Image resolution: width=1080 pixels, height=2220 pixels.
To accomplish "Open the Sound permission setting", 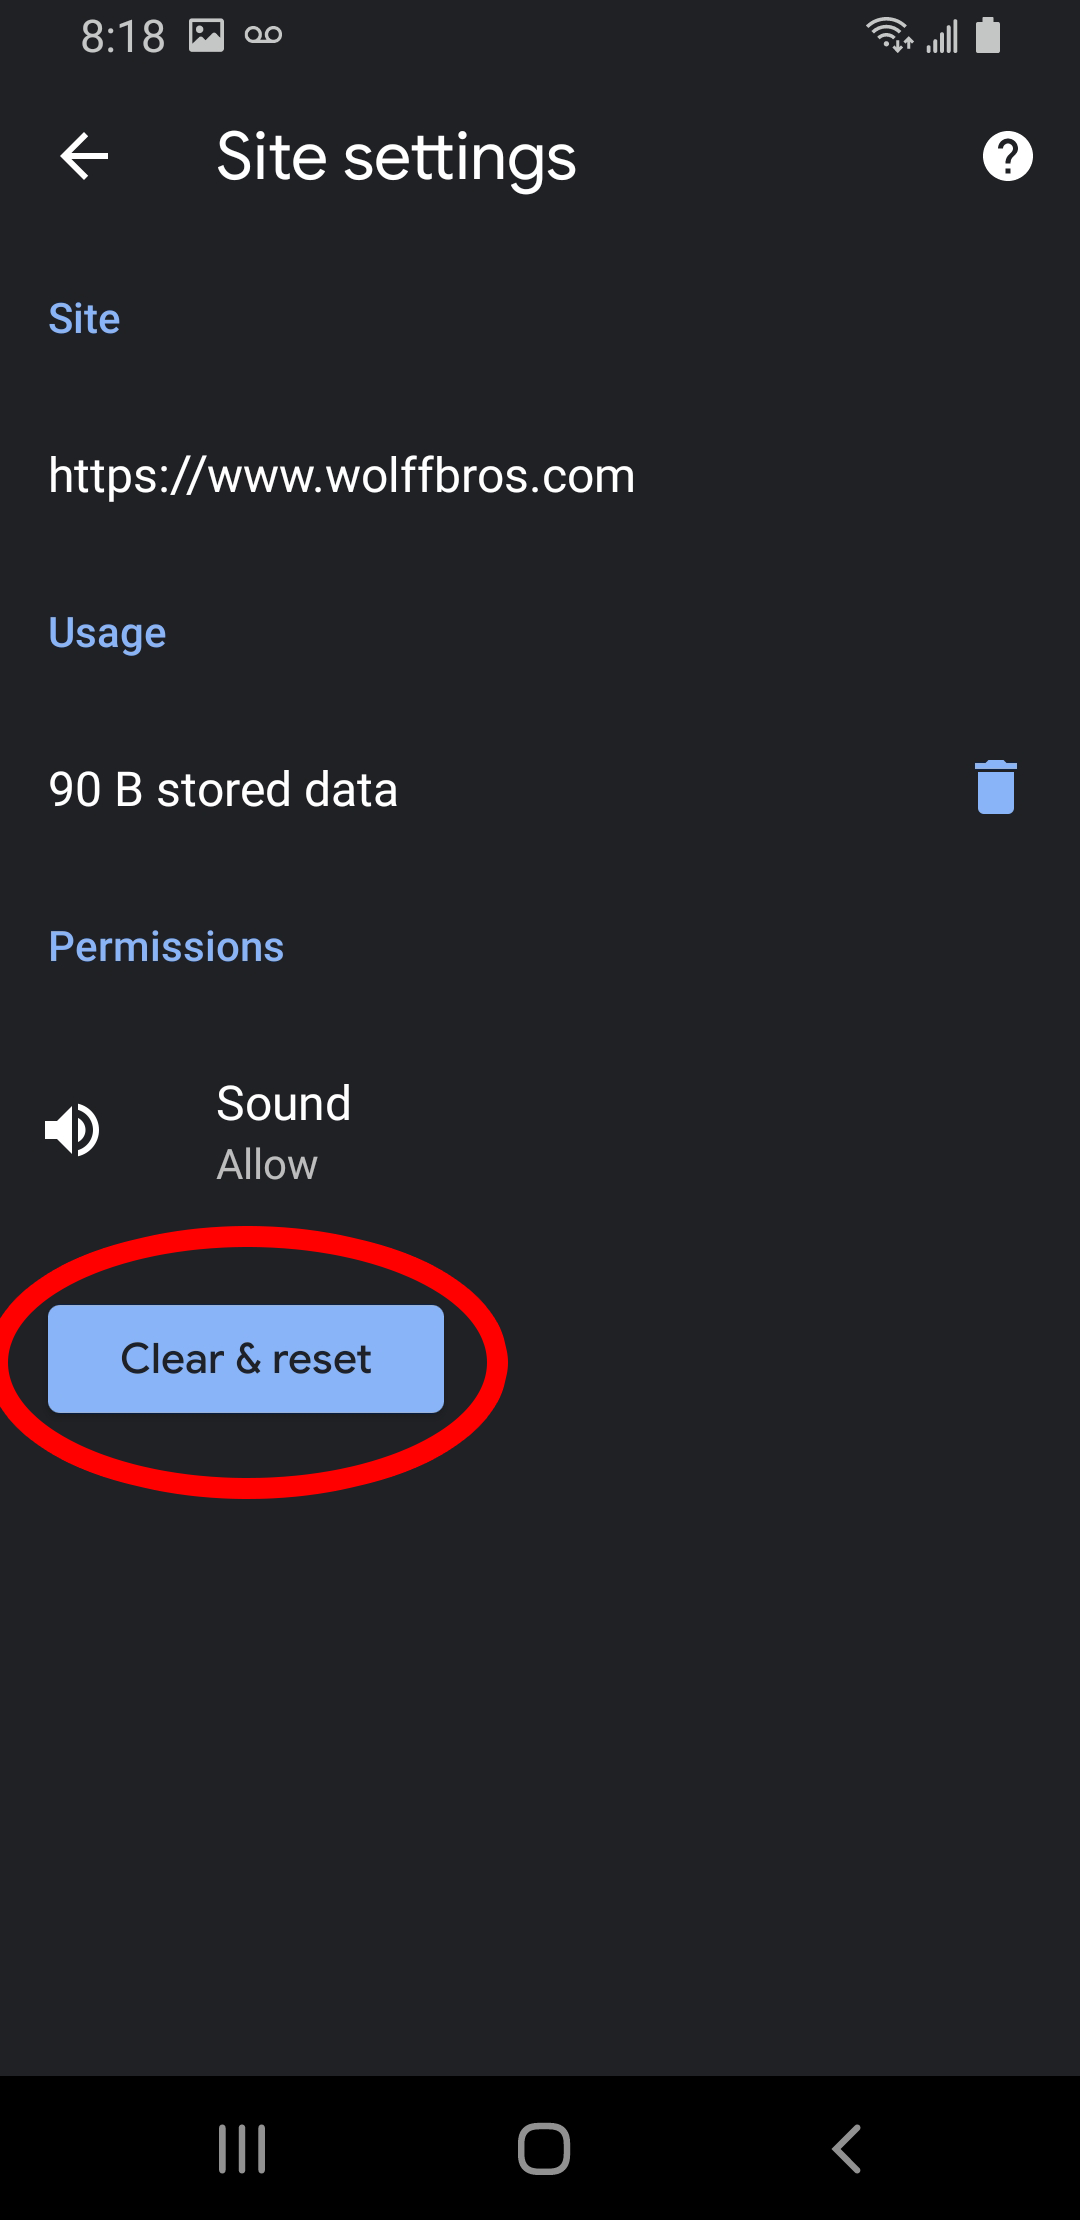I will tap(540, 1131).
